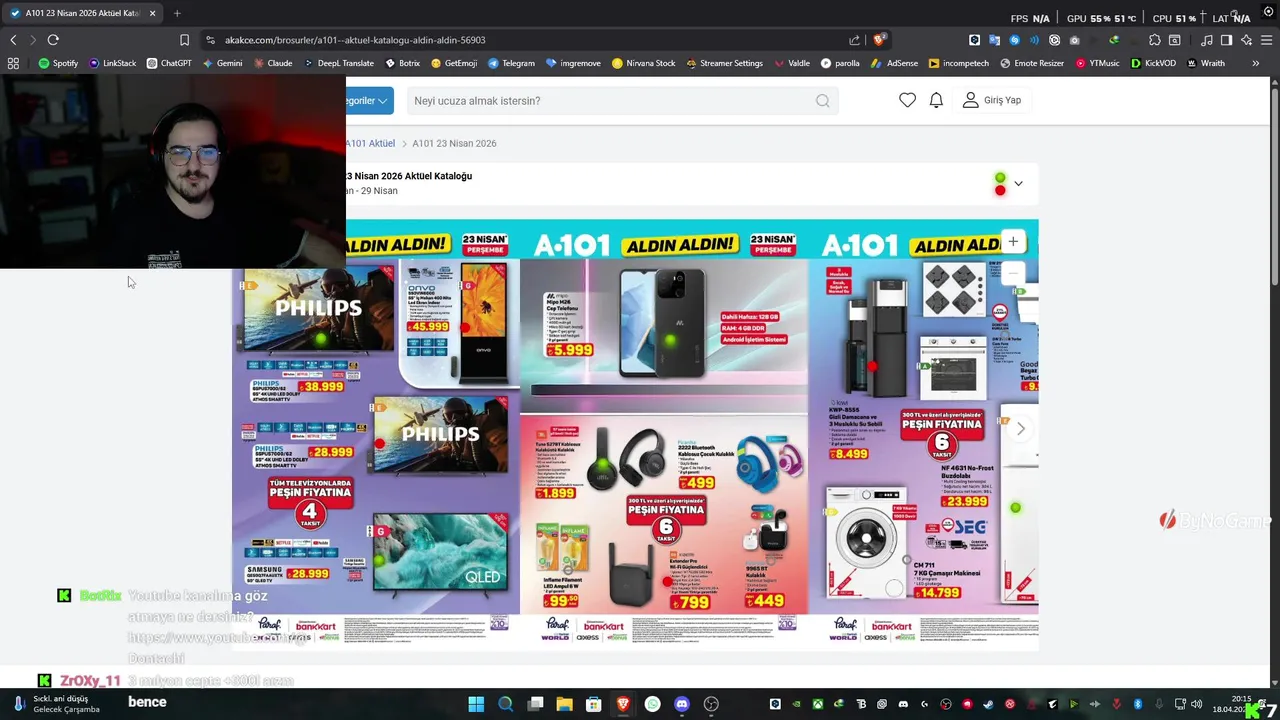Open the Gemini bookmark
This screenshot has height=720, width=1280.
tap(222, 63)
